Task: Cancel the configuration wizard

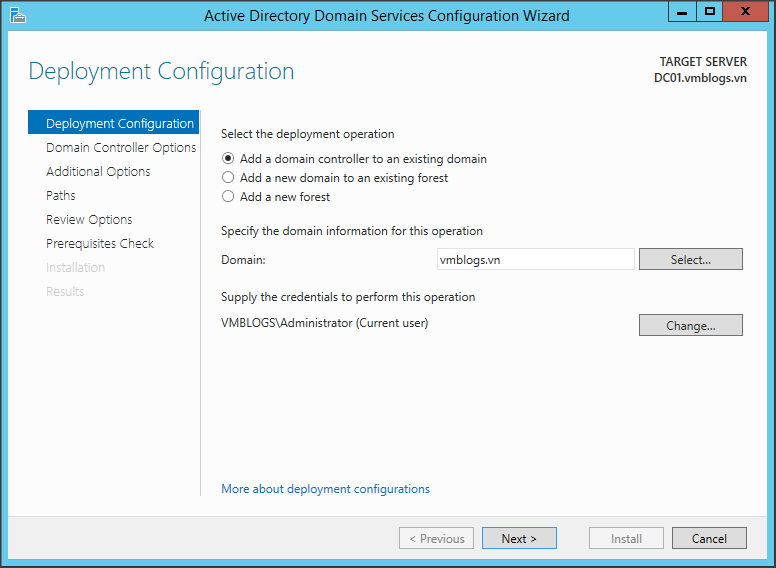Action: (x=709, y=539)
